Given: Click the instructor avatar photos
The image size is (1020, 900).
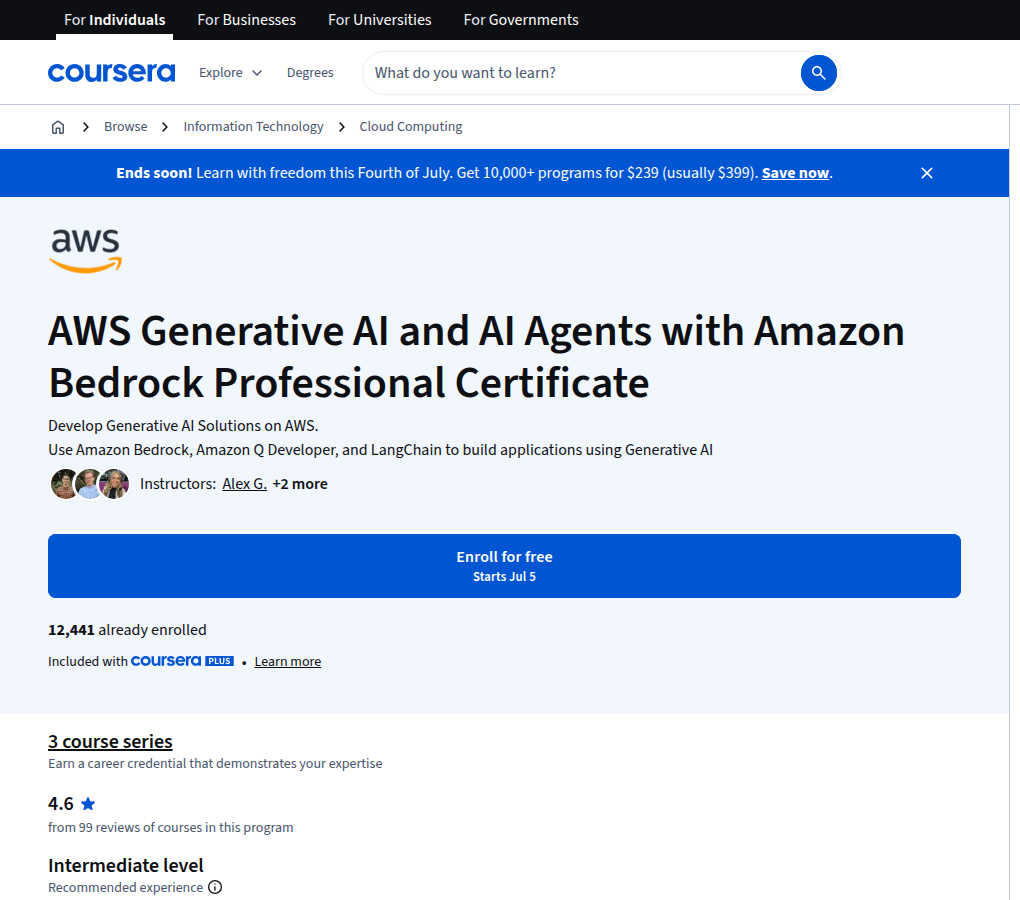Looking at the screenshot, I should pyautogui.click(x=90, y=484).
